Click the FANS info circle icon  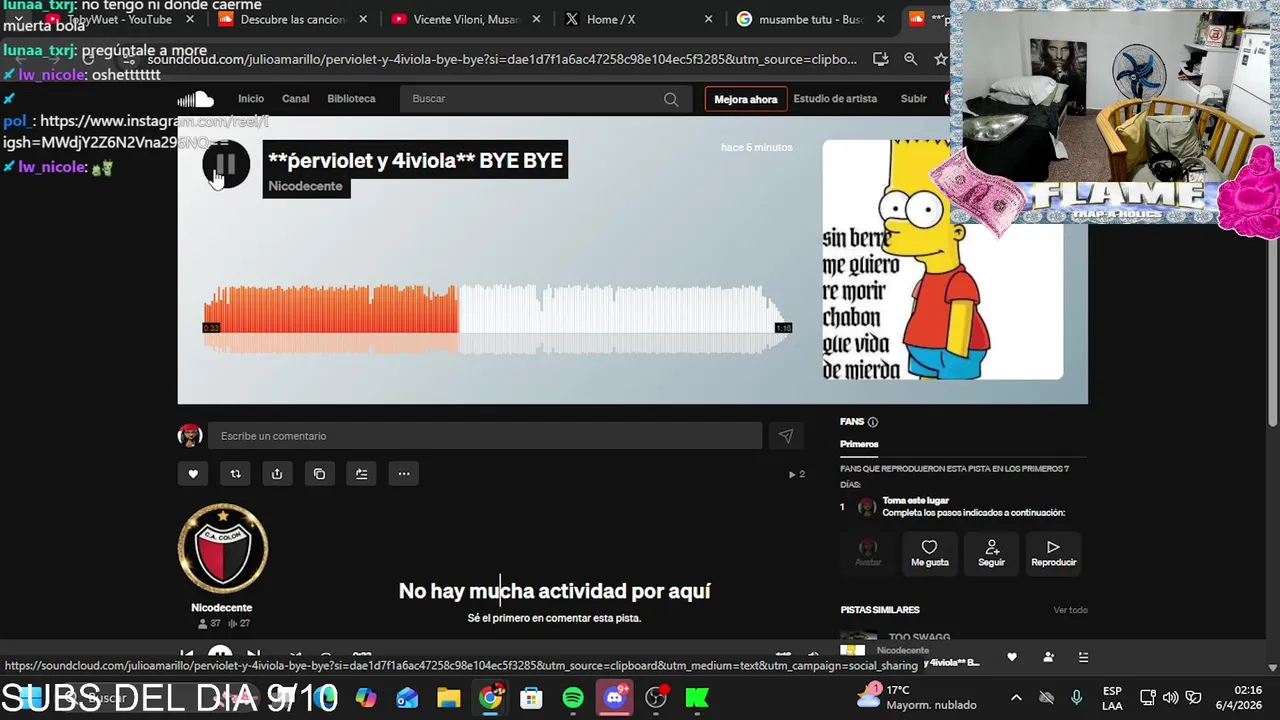click(873, 422)
